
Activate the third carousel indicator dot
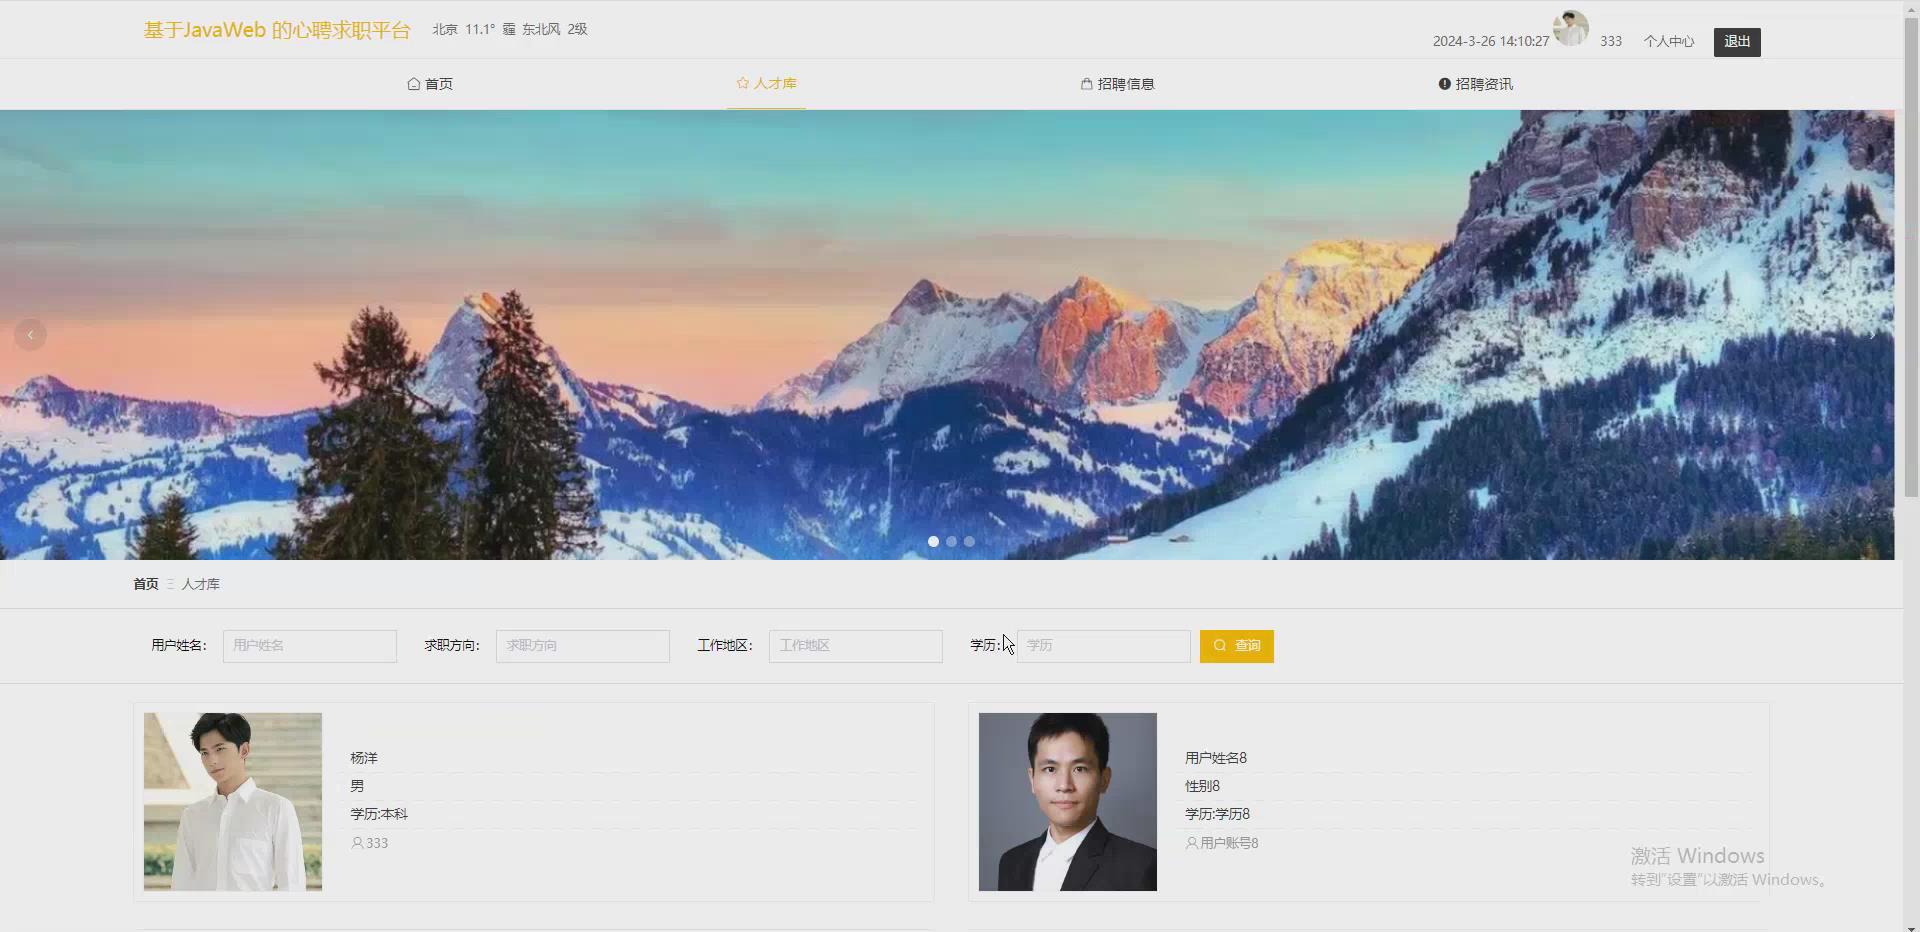969,541
